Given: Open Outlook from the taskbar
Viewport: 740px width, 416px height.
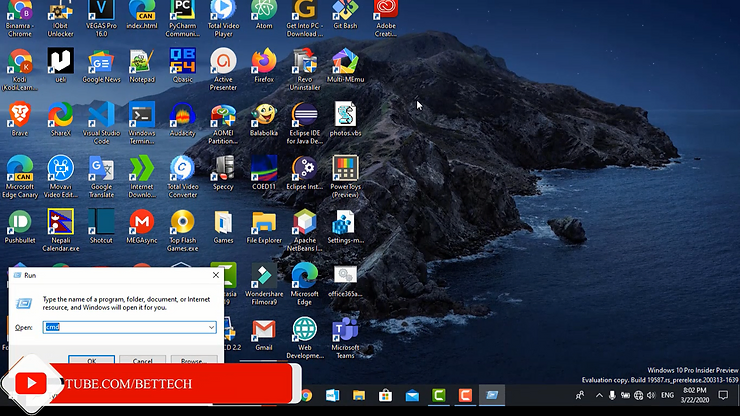Looking at the screenshot, I should point(333,395).
